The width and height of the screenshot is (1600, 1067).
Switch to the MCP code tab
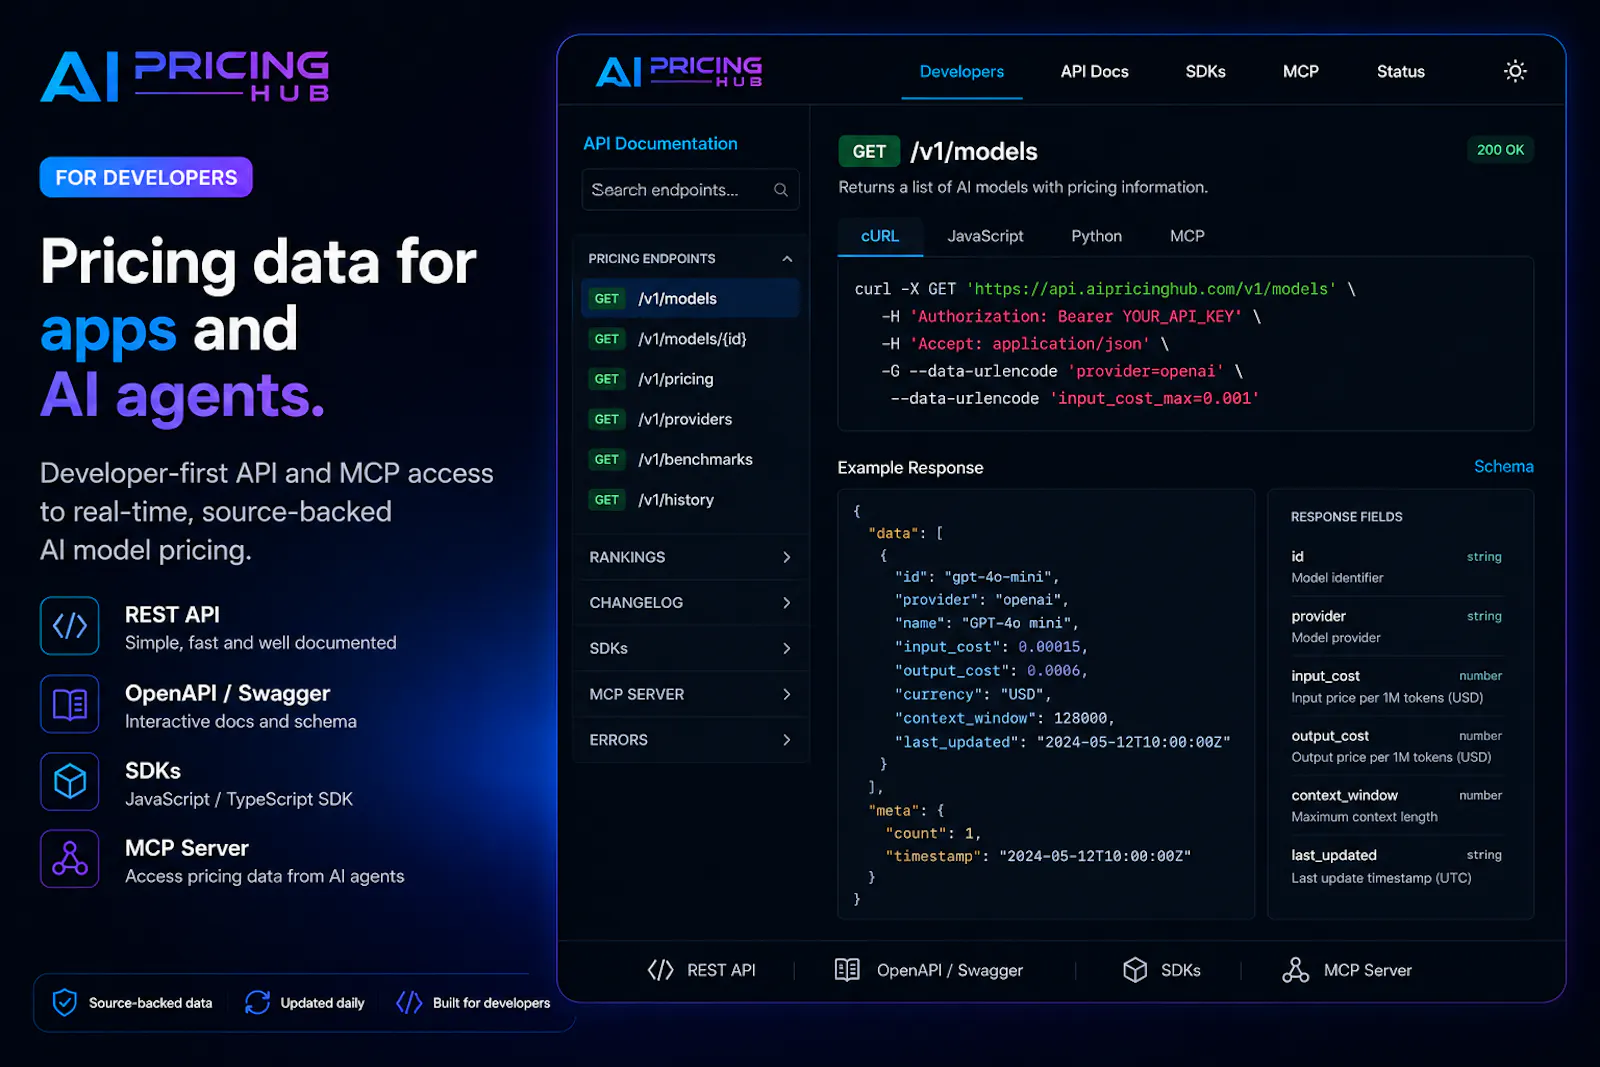[1187, 236]
